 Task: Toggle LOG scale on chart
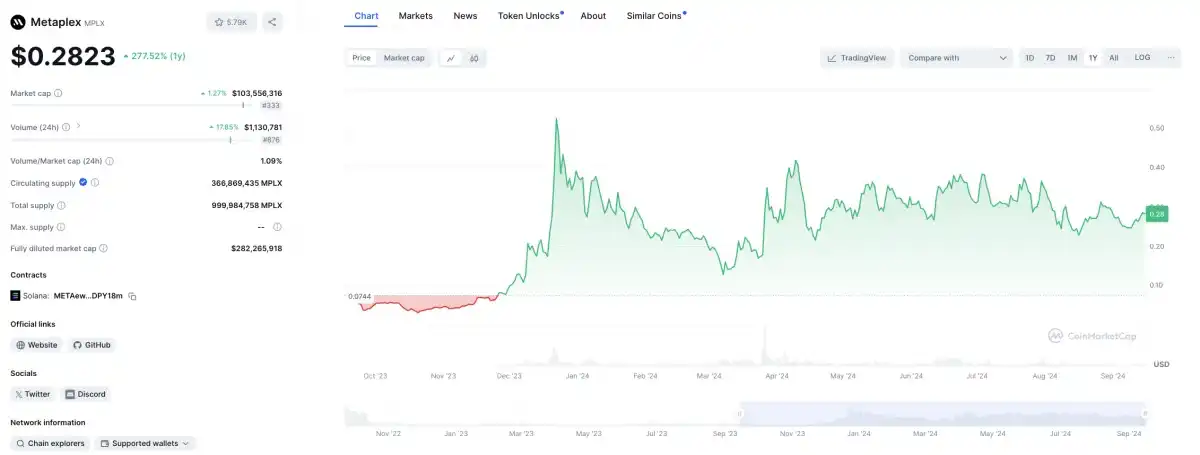(x=1142, y=58)
